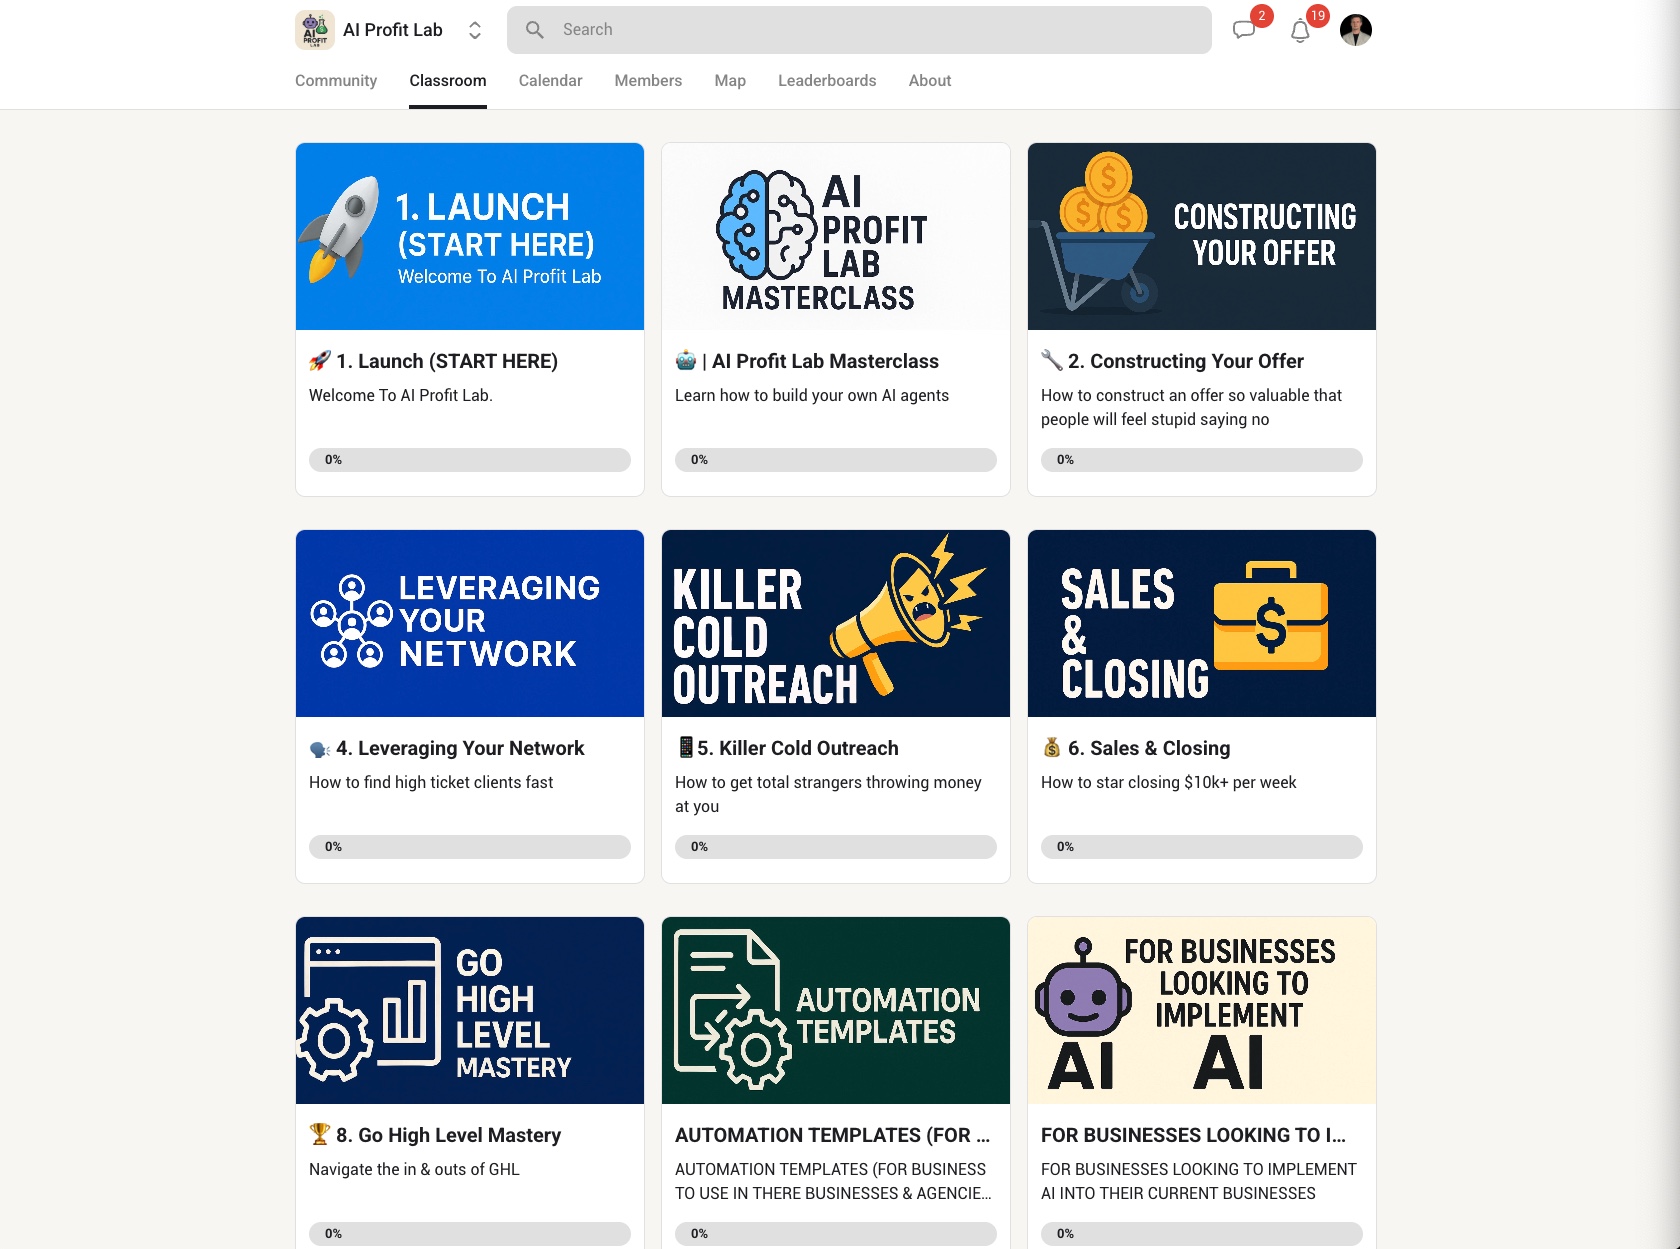Click the user profile avatar
Screen dimensions: 1680x1249
1356,30
